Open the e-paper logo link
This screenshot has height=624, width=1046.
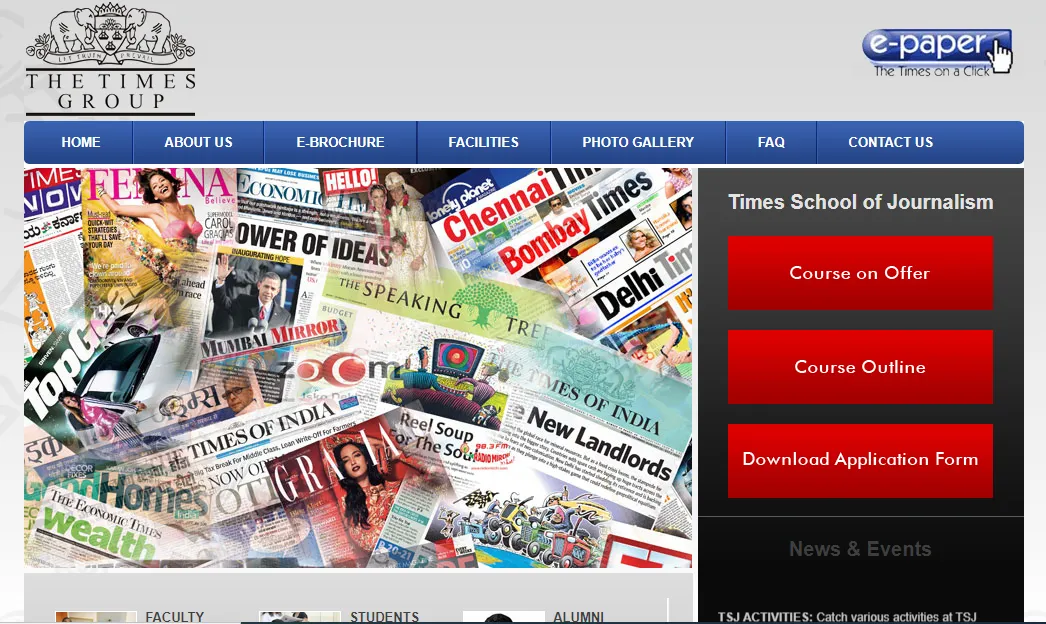937,53
